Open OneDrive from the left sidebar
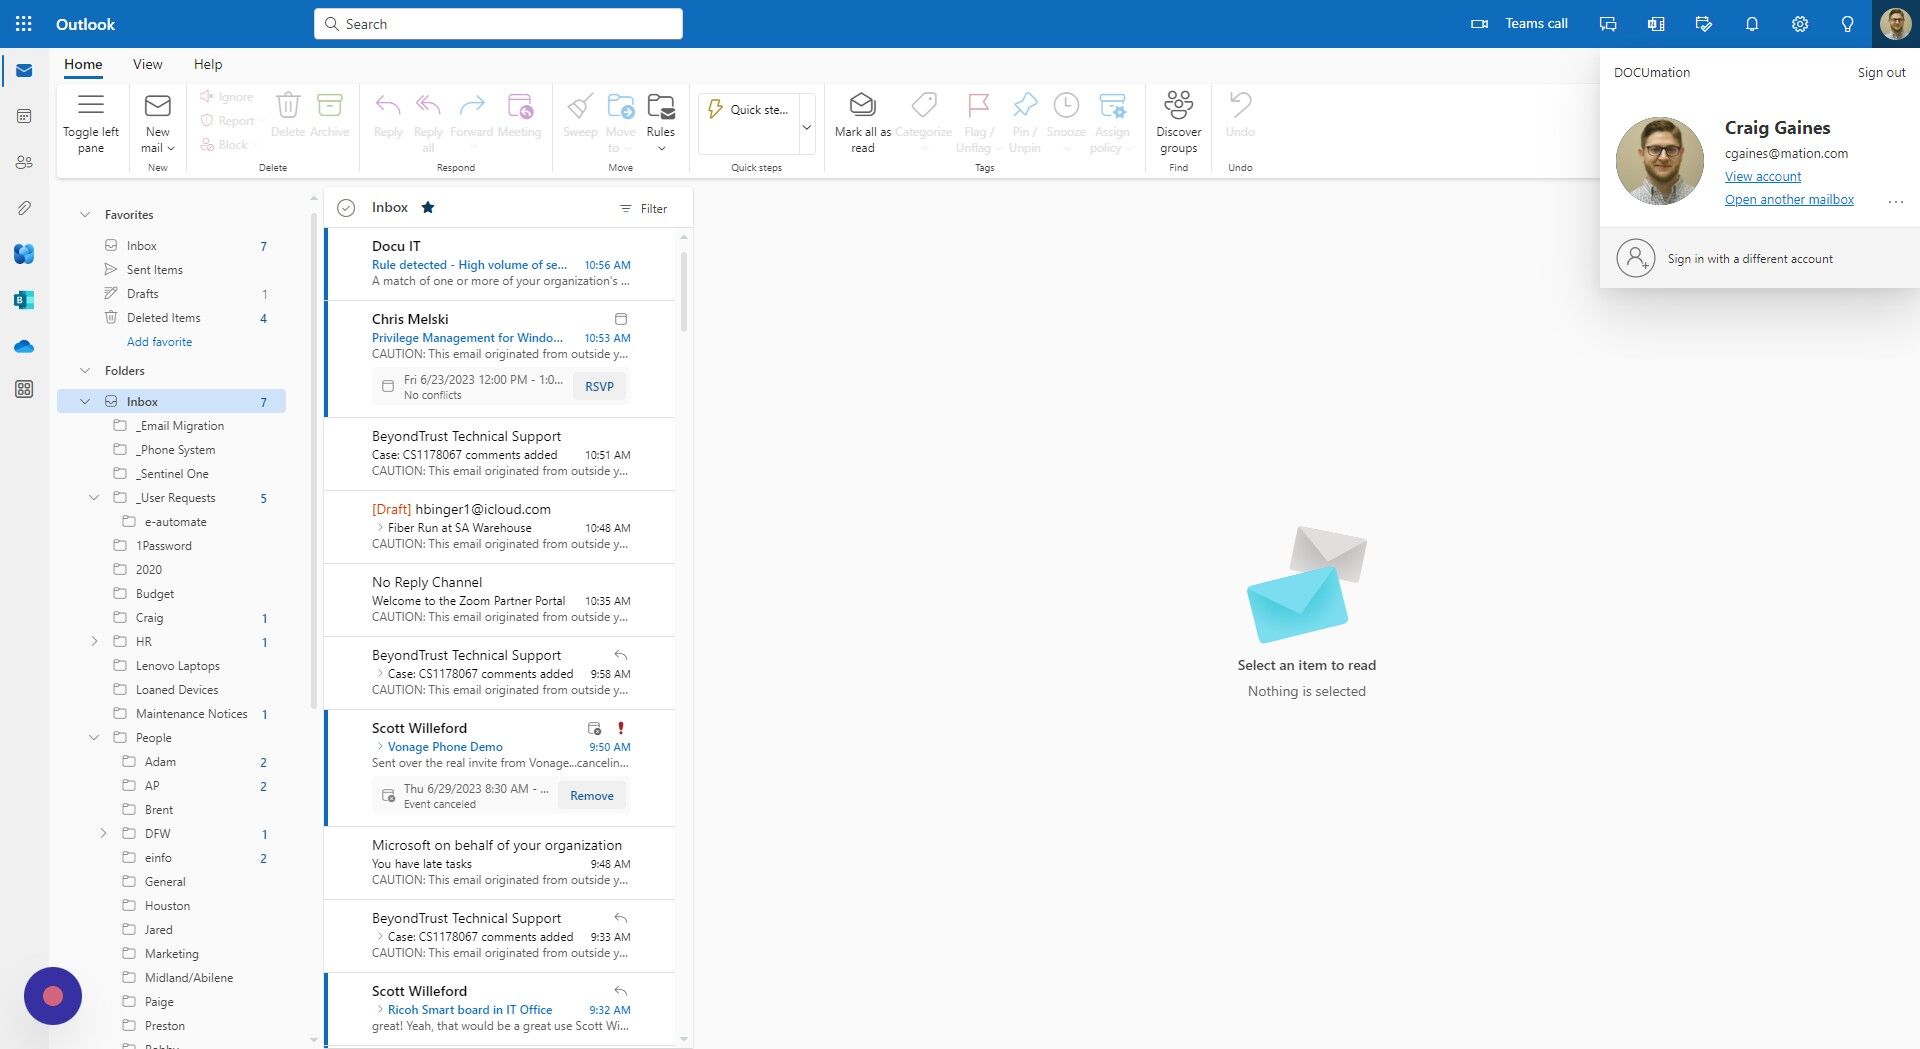Screen dimensions: 1920x1049 click(x=24, y=346)
